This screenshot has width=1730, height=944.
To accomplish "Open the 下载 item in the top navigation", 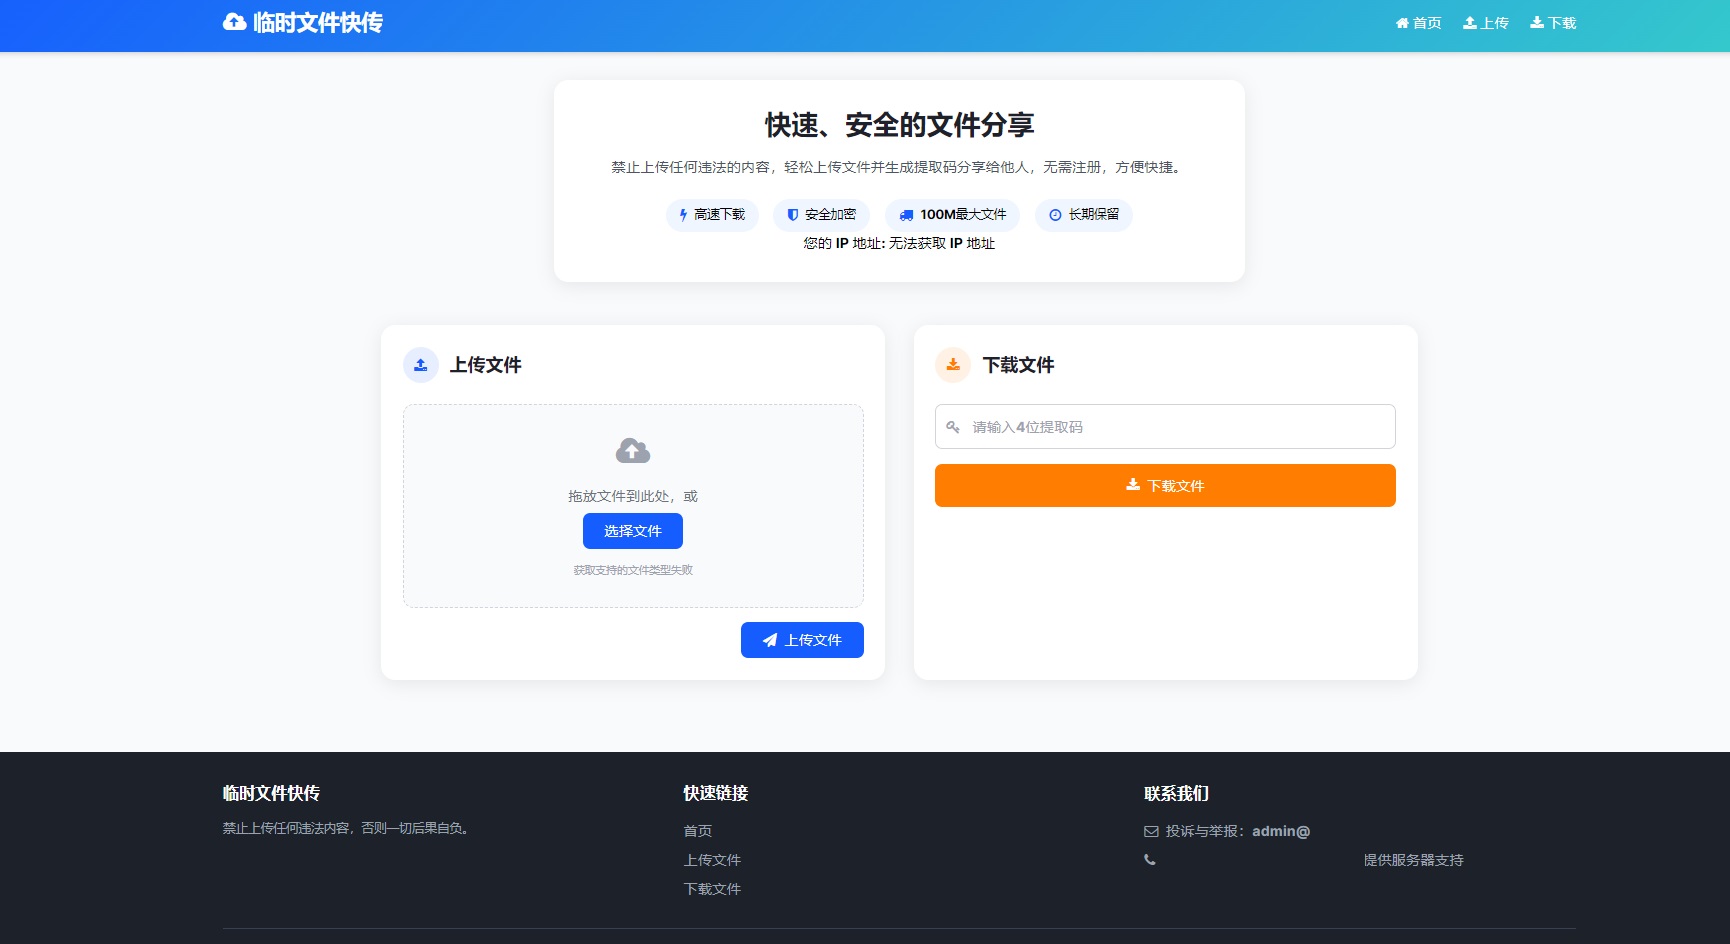I will [x=1553, y=21].
